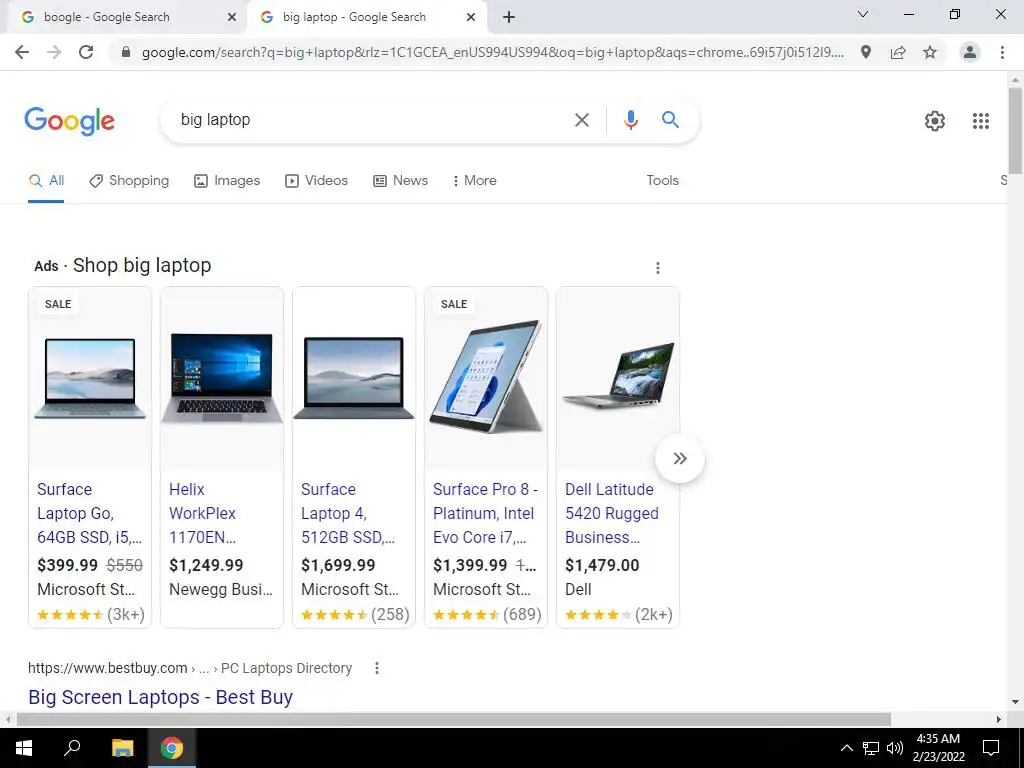The width and height of the screenshot is (1024, 768).
Task: Click the Google logo
Action: tap(69, 121)
